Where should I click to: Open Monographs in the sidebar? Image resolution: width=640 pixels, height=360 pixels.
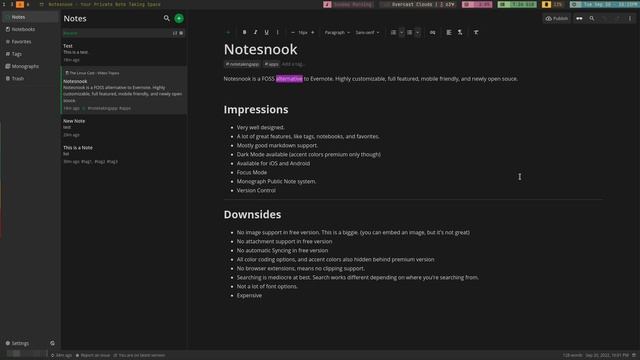coord(30,66)
